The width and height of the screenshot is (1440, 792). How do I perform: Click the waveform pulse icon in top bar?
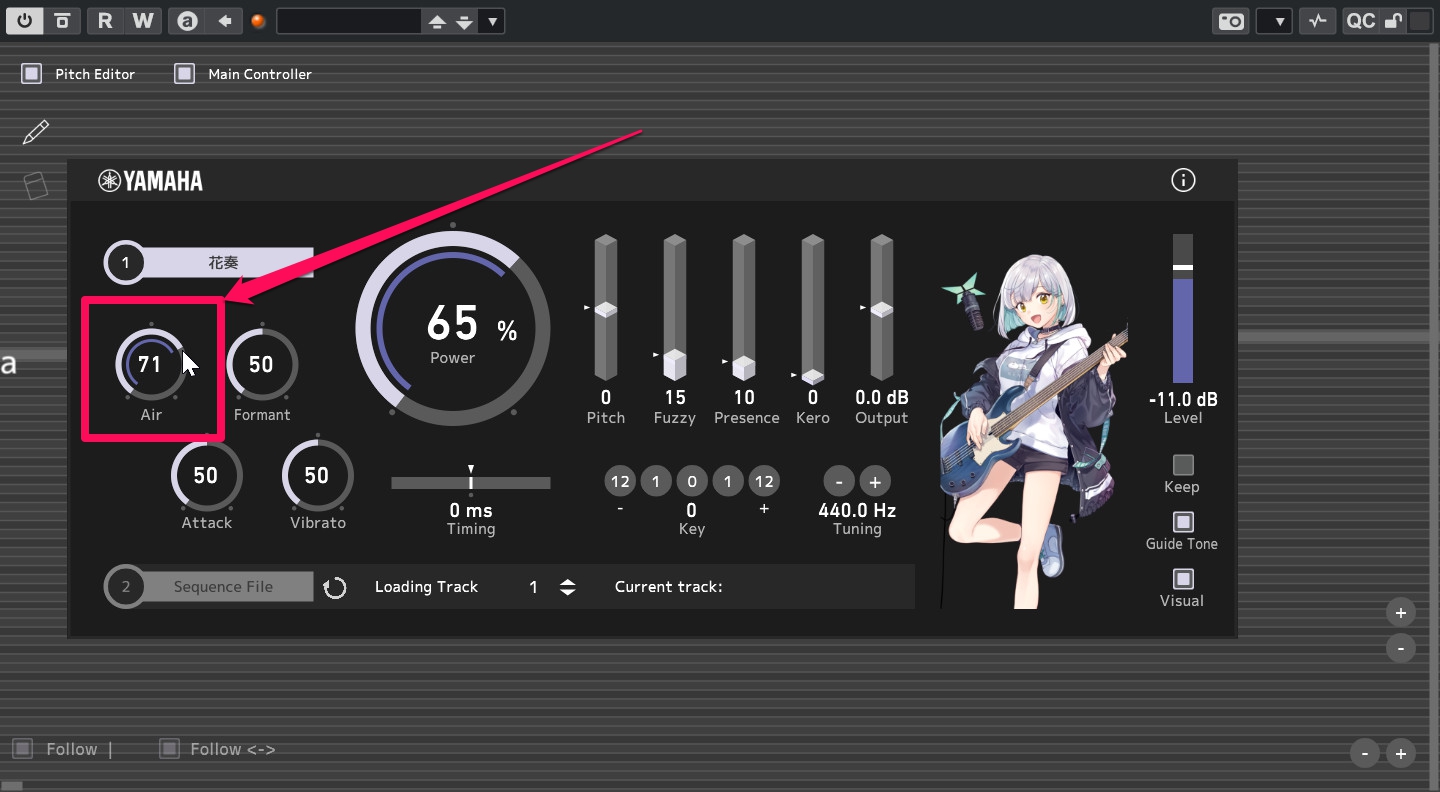[x=1318, y=21]
